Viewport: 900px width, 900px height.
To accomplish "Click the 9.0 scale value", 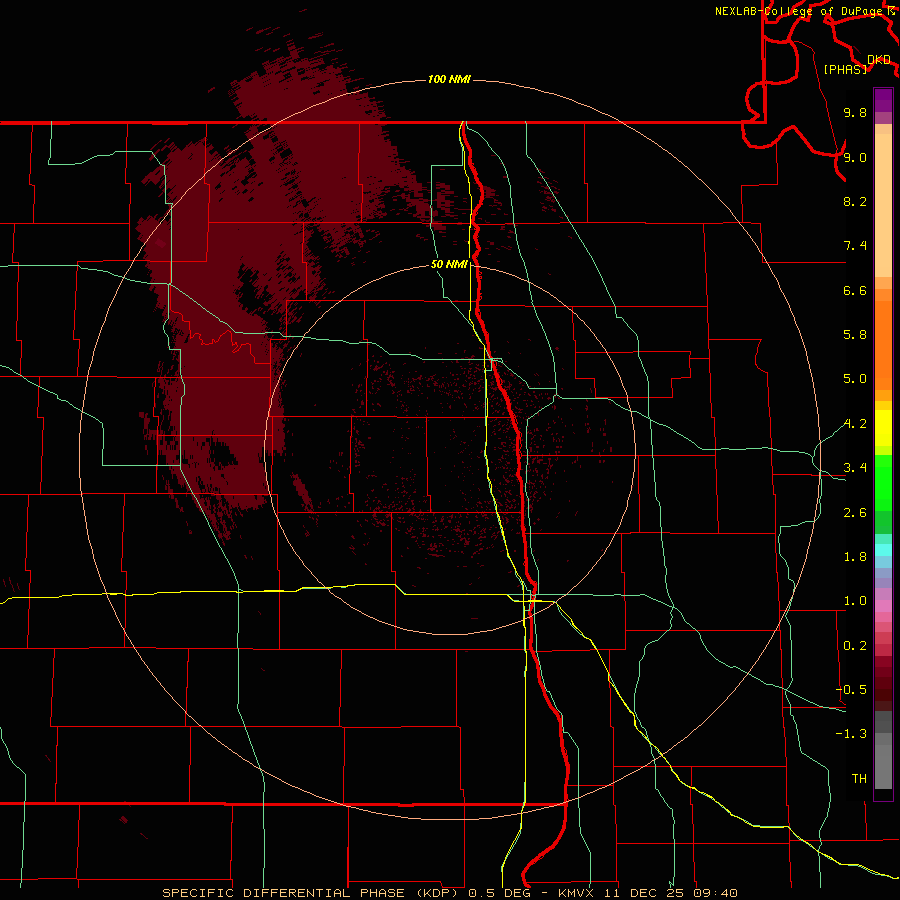I will (855, 157).
